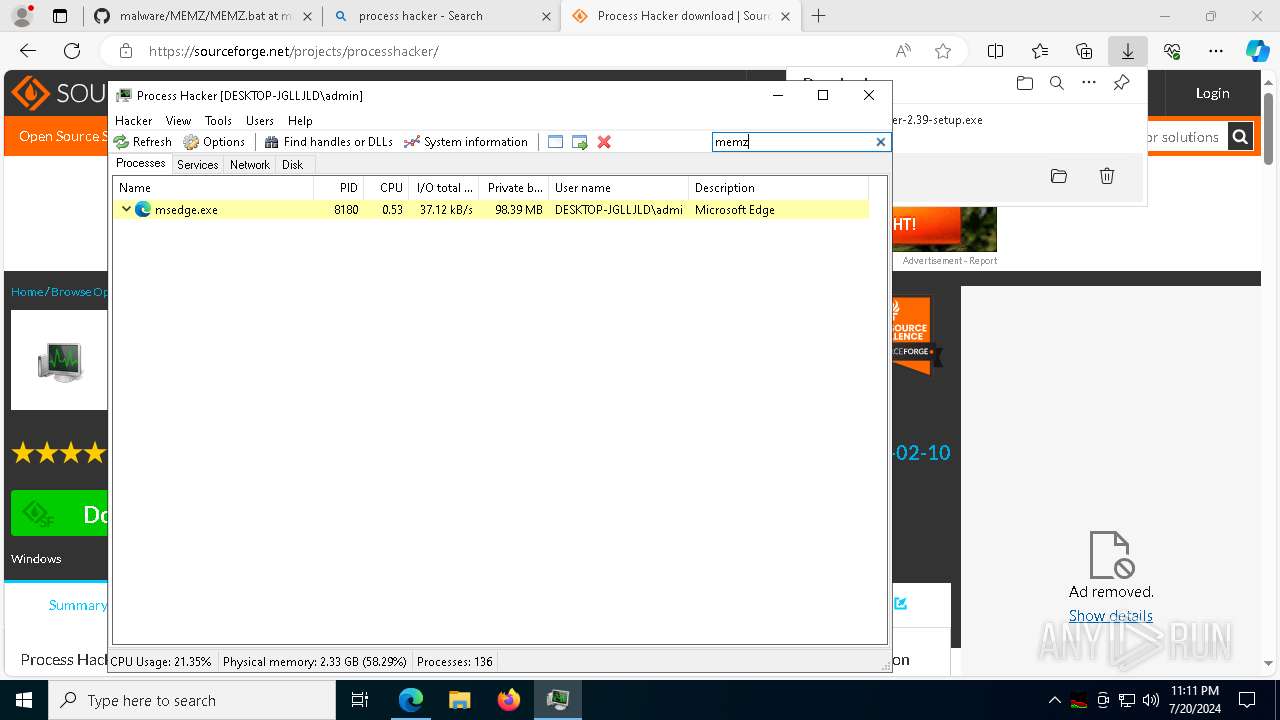
Task: Pin the Downloads panel
Action: pos(1121,83)
